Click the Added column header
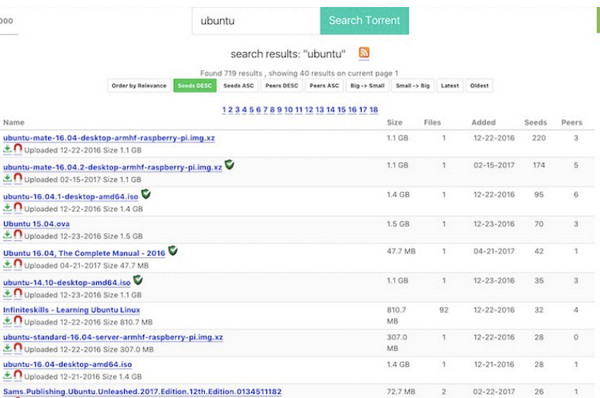 click(x=483, y=122)
